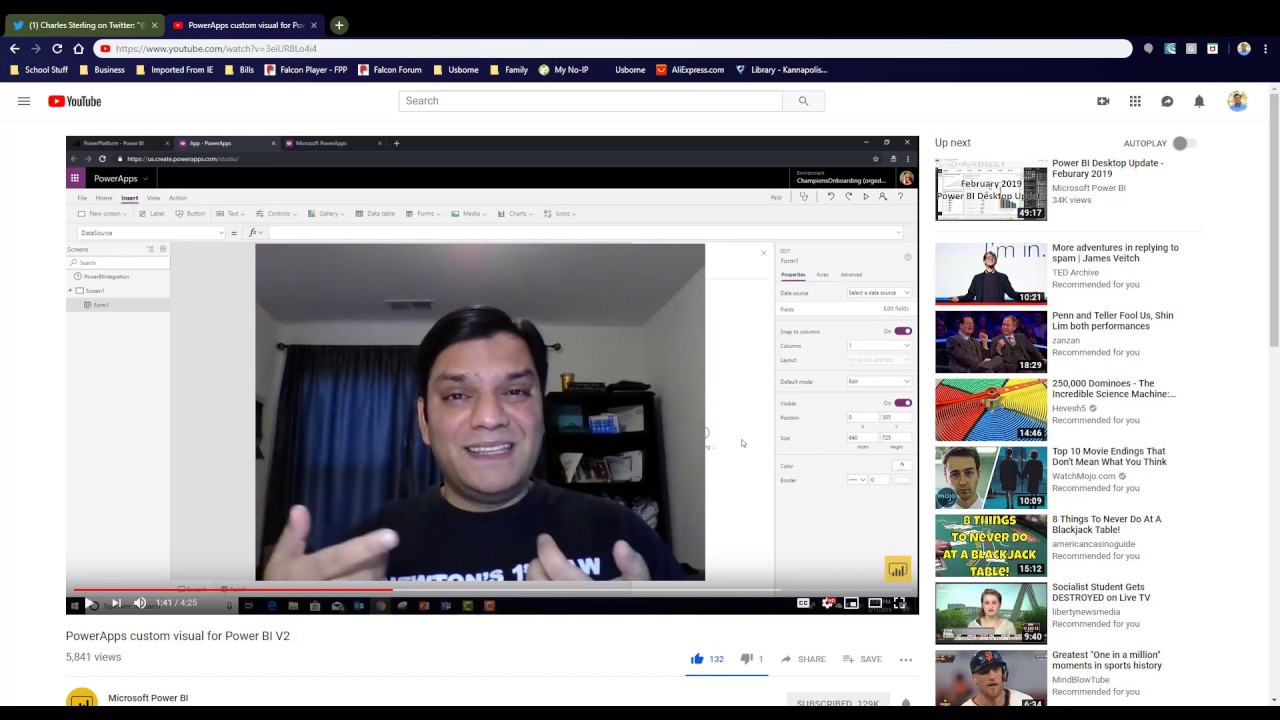Image resolution: width=1280 pixels, height=720 pixels.
Task: Open Socialist Student Gets DESTROYED video title
Action: coord(1101,593)
